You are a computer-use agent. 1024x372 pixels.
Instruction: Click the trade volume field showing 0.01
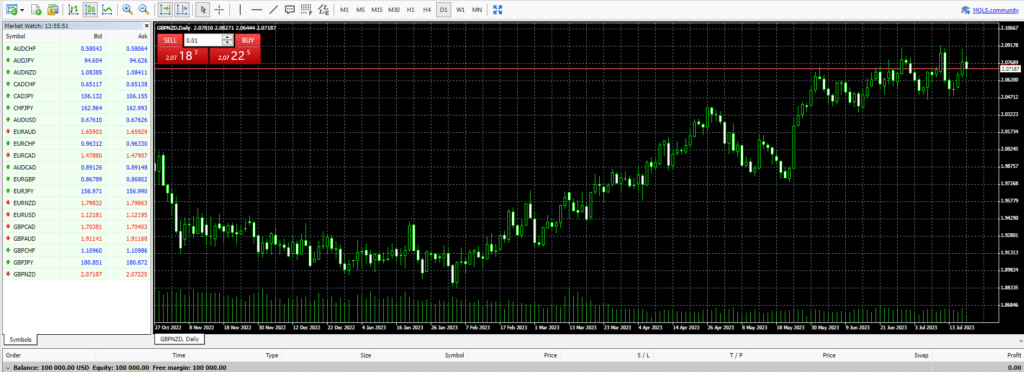[x=203, y=40]
